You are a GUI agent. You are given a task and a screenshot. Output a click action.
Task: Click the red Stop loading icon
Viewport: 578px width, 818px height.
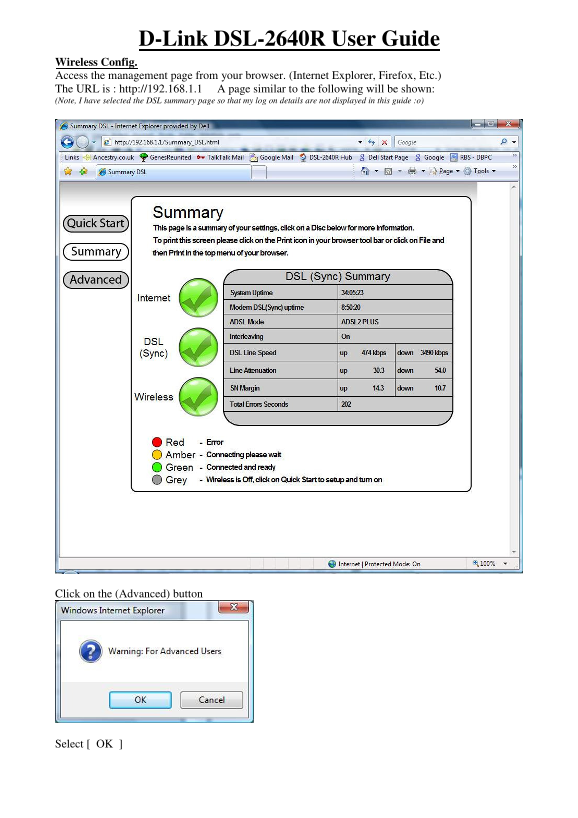[384, 142]
